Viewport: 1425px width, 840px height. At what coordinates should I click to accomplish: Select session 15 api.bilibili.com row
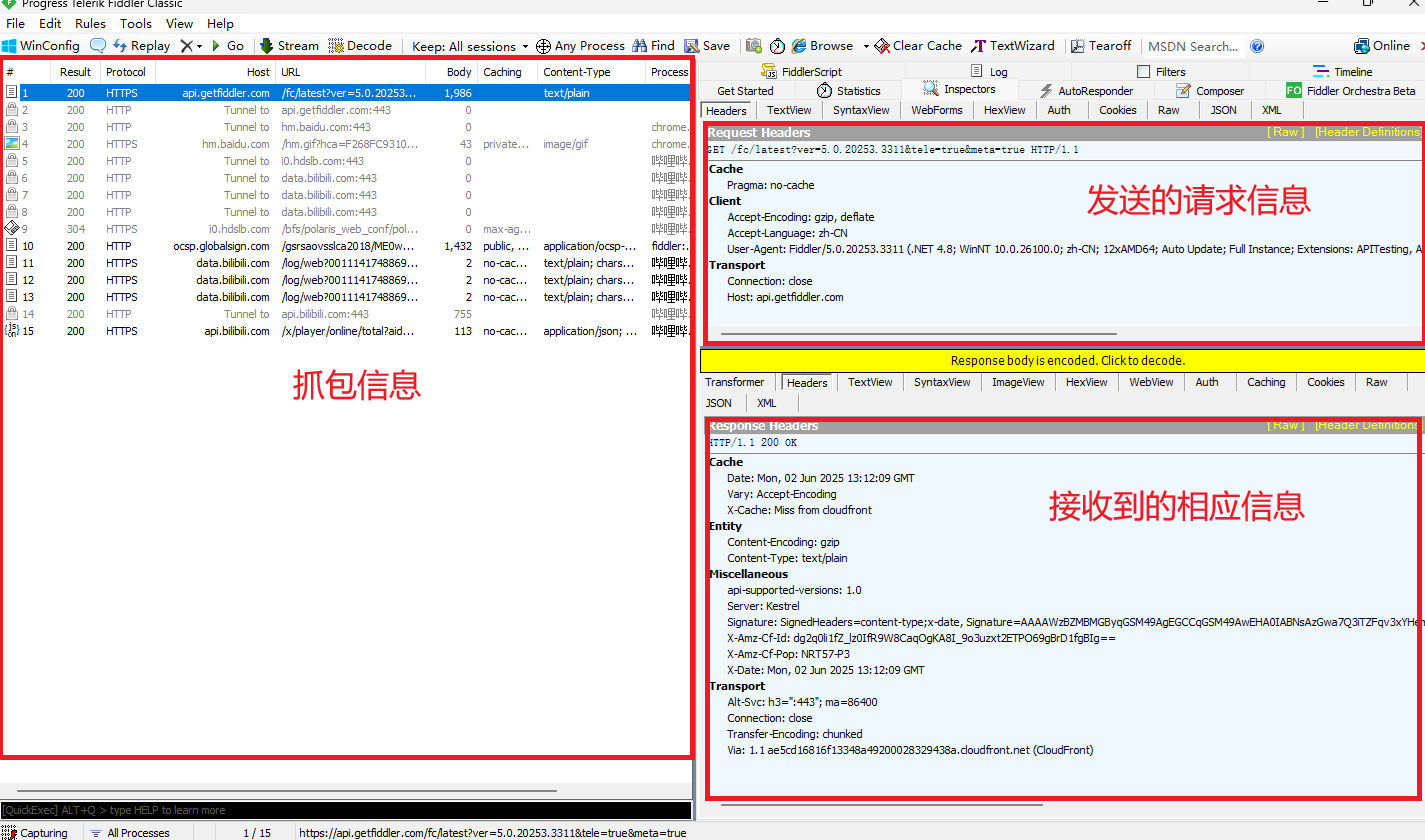pos(345,331)
